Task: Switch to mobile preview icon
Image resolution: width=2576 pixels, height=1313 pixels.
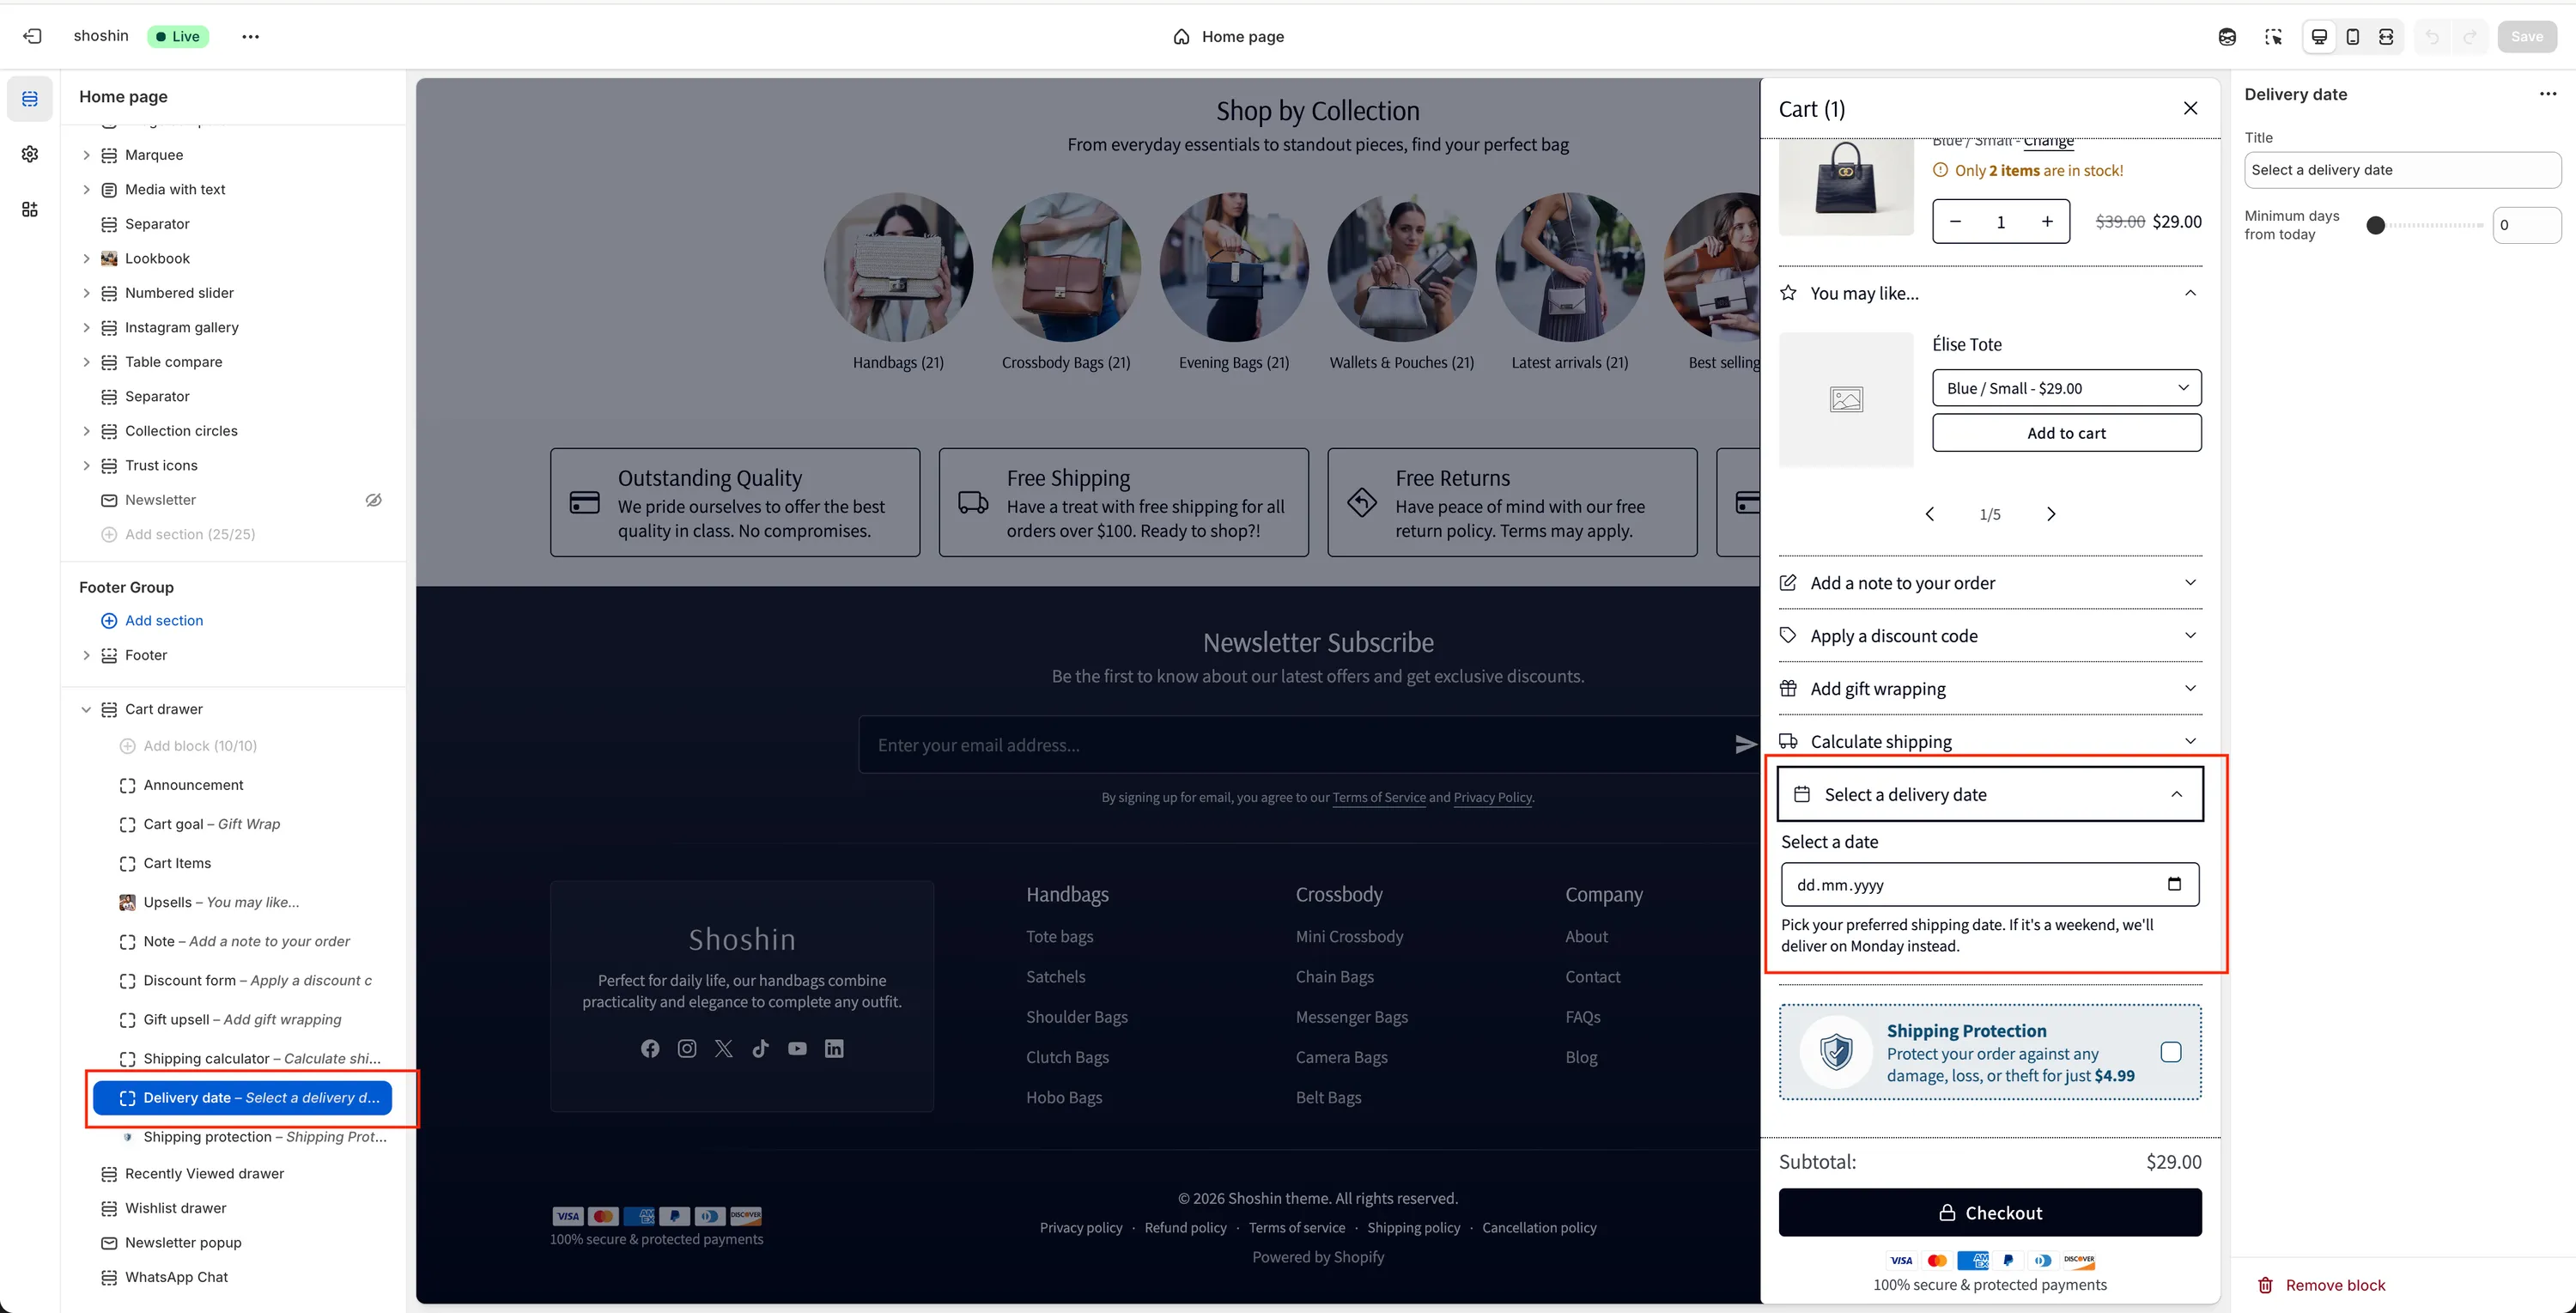Action: pos(2352,36)
